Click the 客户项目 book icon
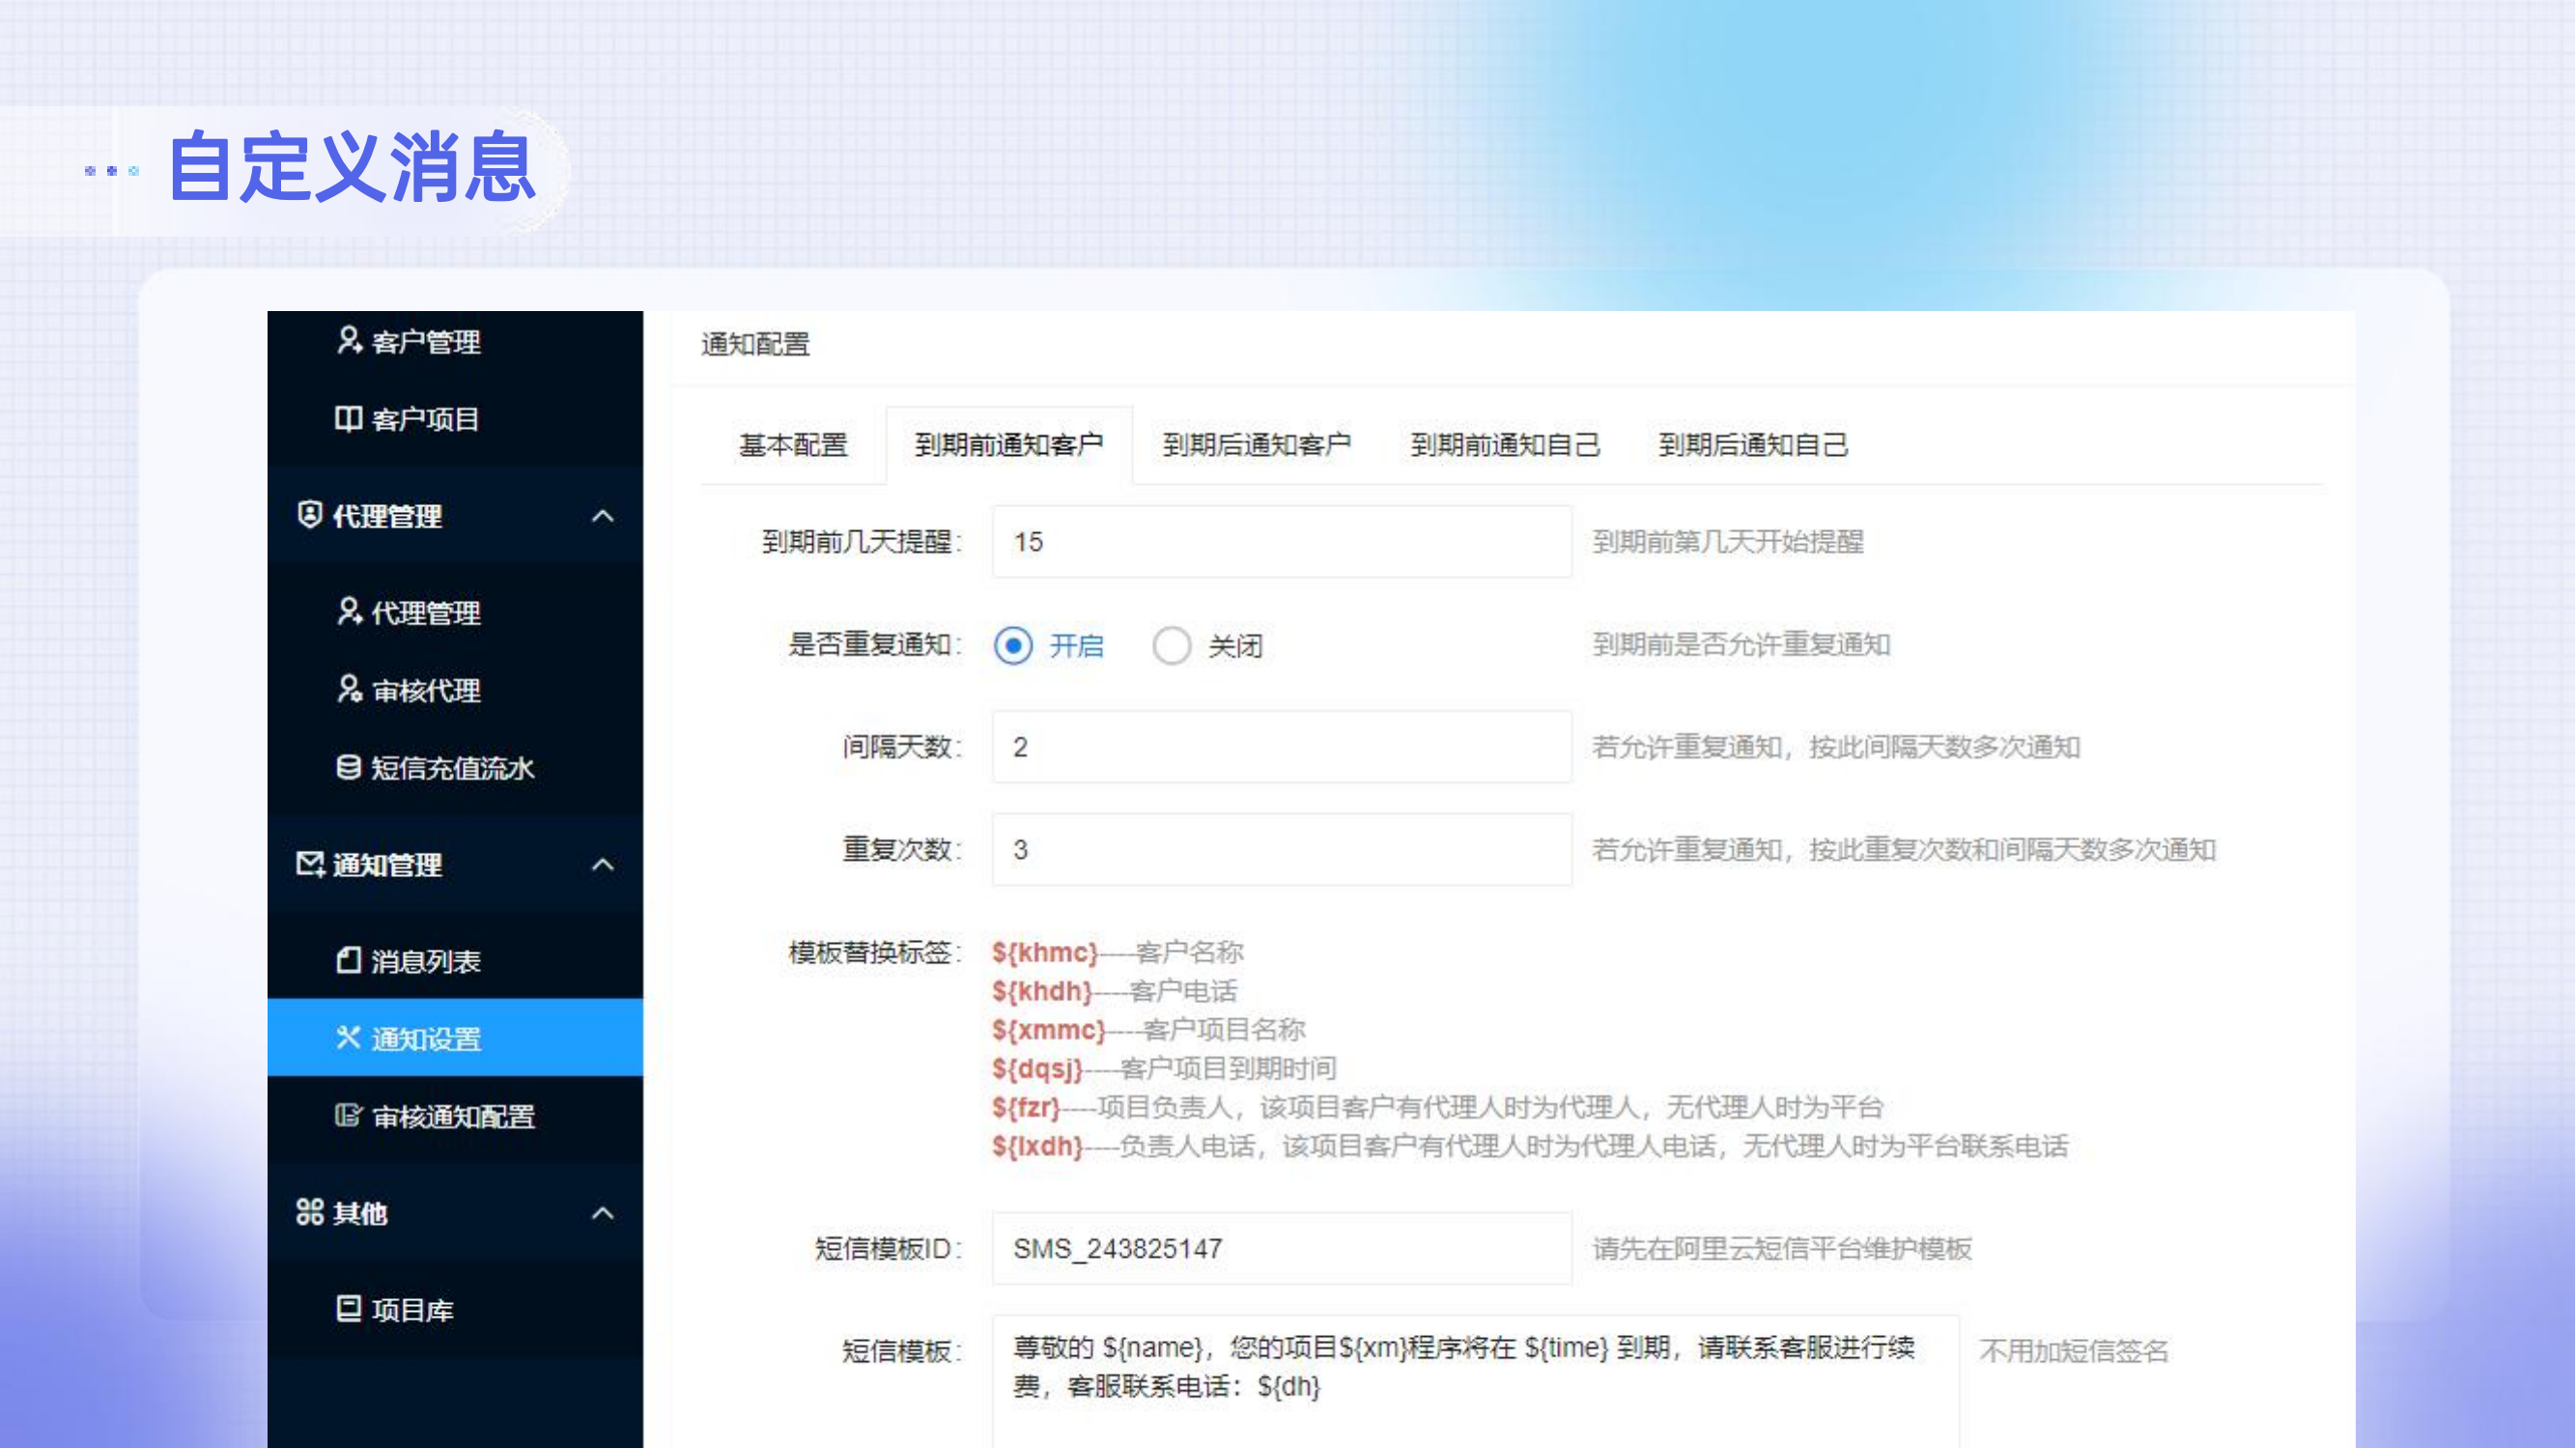Screen dimensions: 2576x1449 tap(348, 419)
